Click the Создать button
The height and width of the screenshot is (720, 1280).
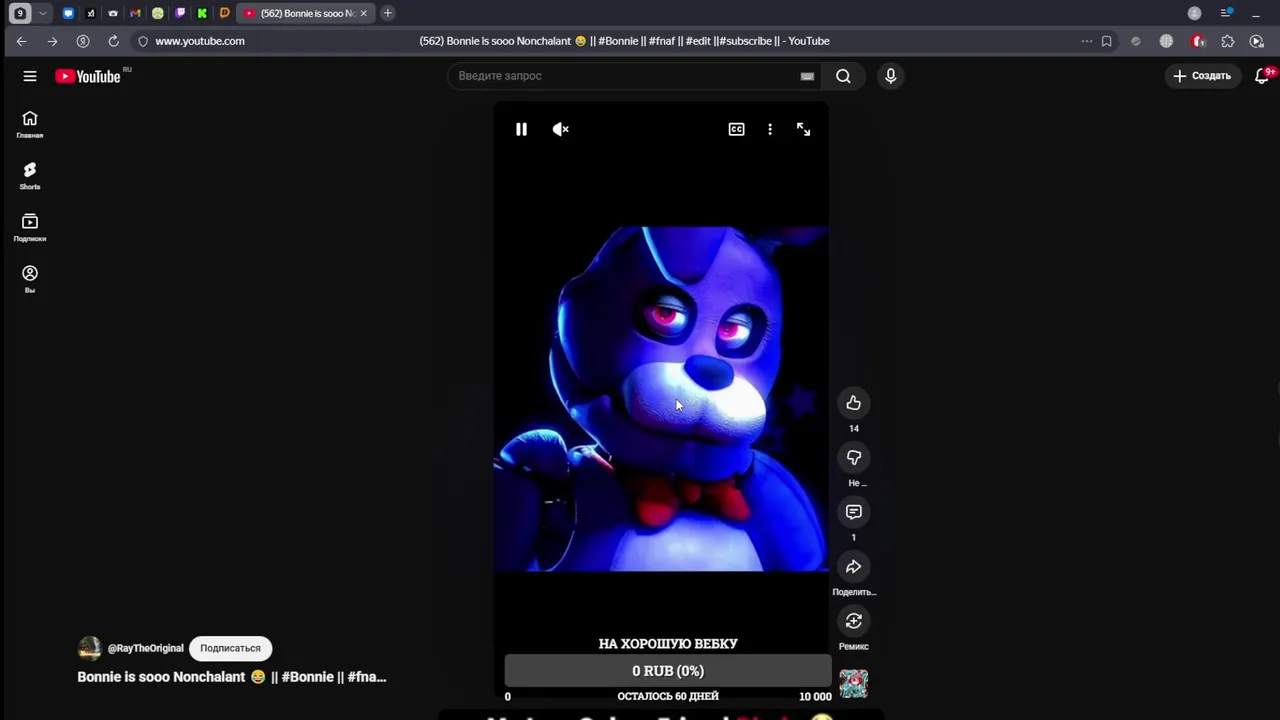1202,76
